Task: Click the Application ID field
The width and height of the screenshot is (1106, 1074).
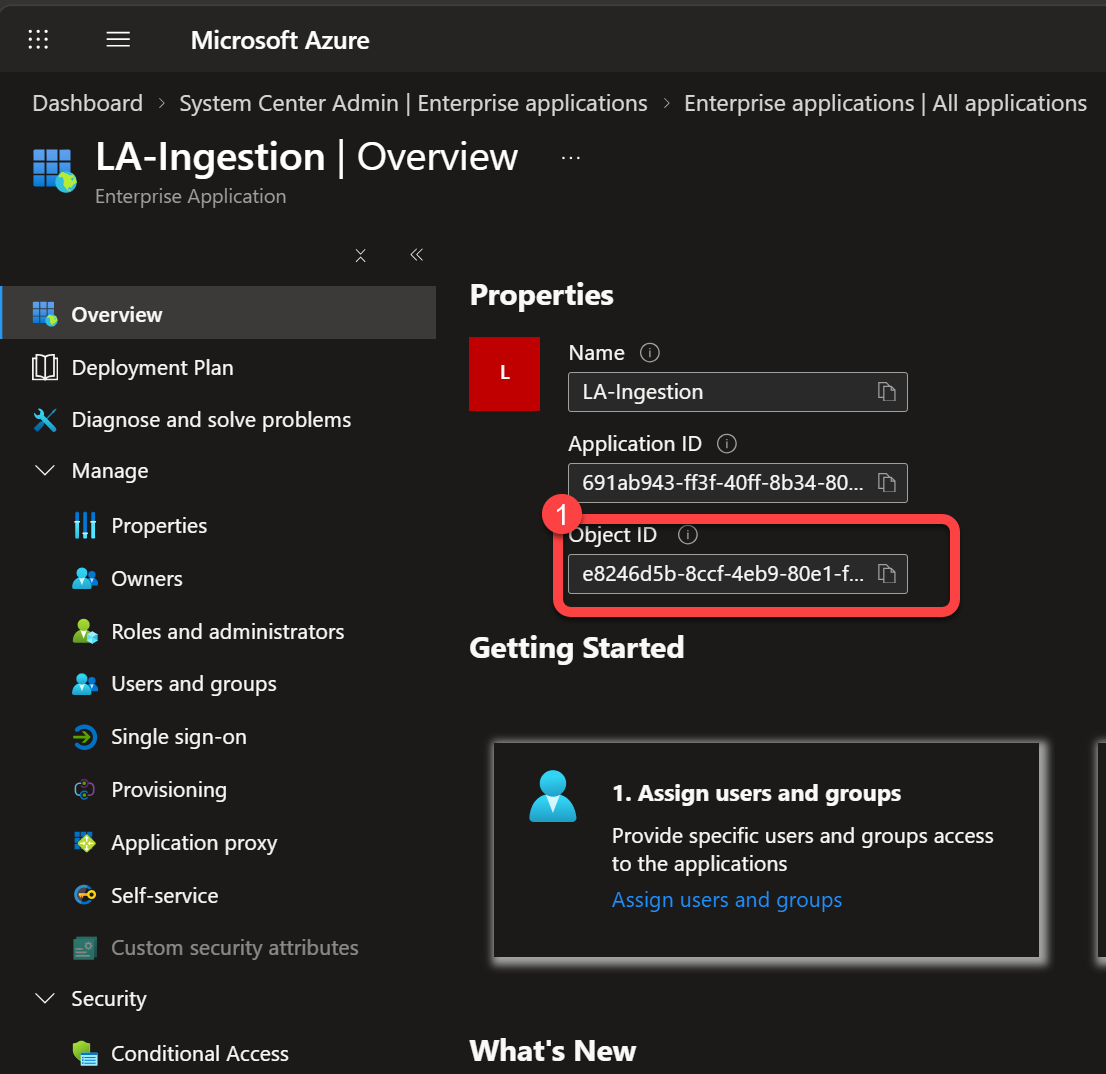Action: pos(738,483)
